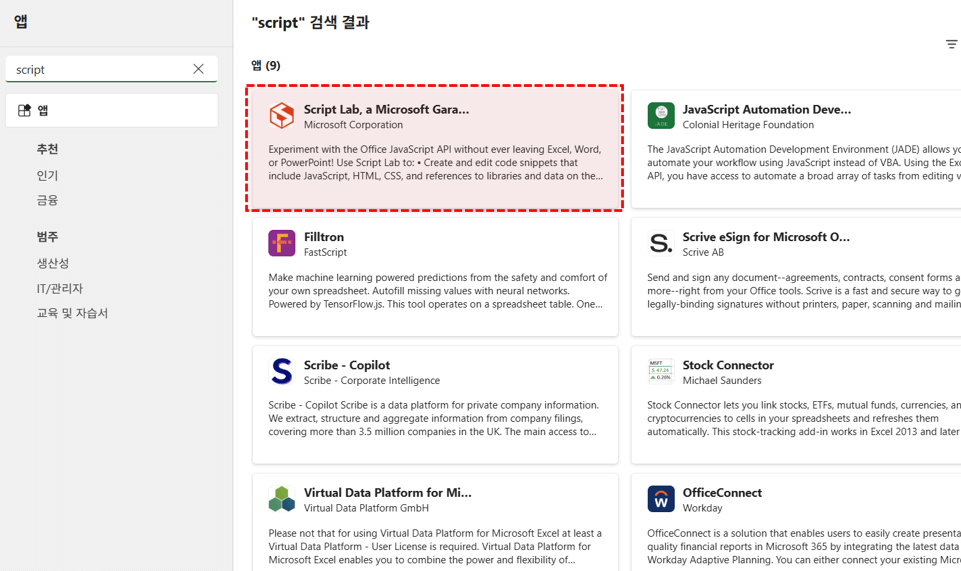The height and width of the screenshot is (571, 961).
Task: Open the Filltron app title
Action: (x=324, y=237)
